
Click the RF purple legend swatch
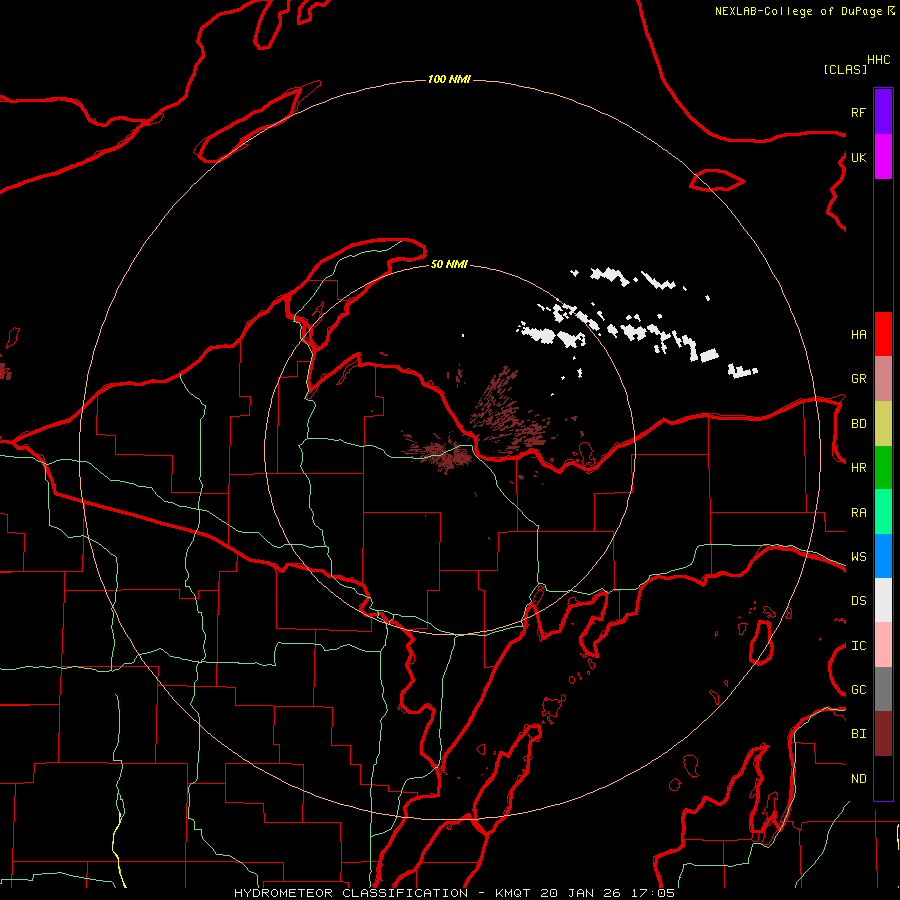click(883, 112)
